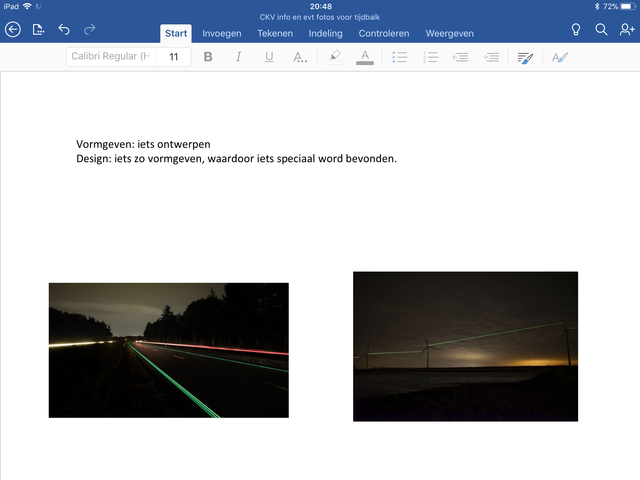Toggle underline formatting
640x480 pixels.
(269, 57)
